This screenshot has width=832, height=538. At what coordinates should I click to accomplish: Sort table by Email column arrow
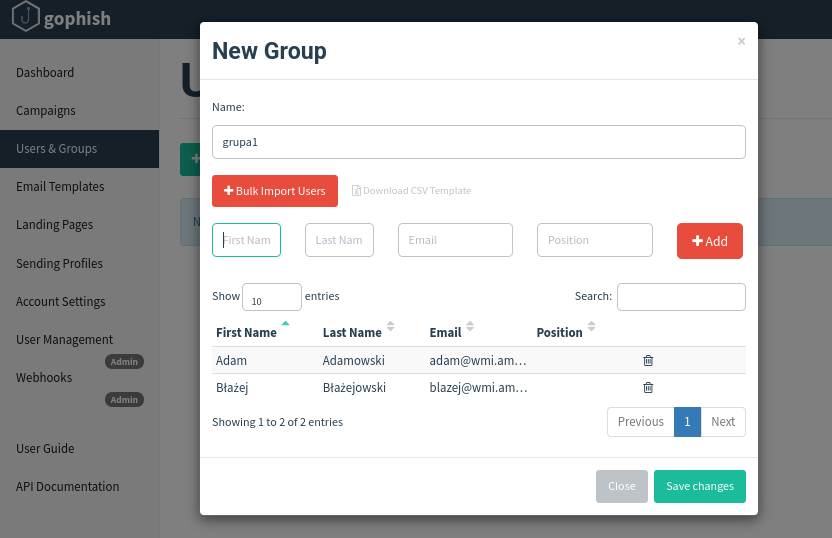click(470, 327)
